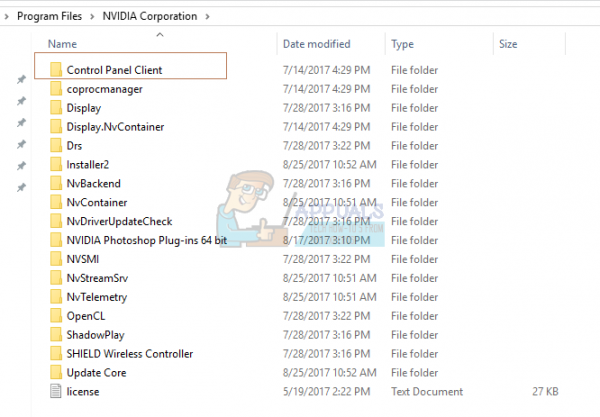The height and width of the screenshot is (417, 600).
Task: Select the Control Panel Client folder name
Action: coord(114,70)
